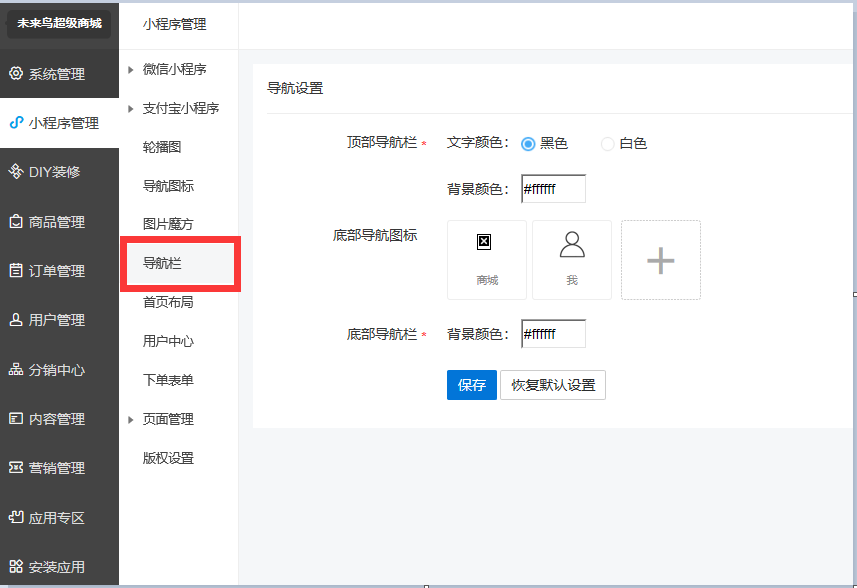Select the 白色 text color radio button

pos(607,144)
